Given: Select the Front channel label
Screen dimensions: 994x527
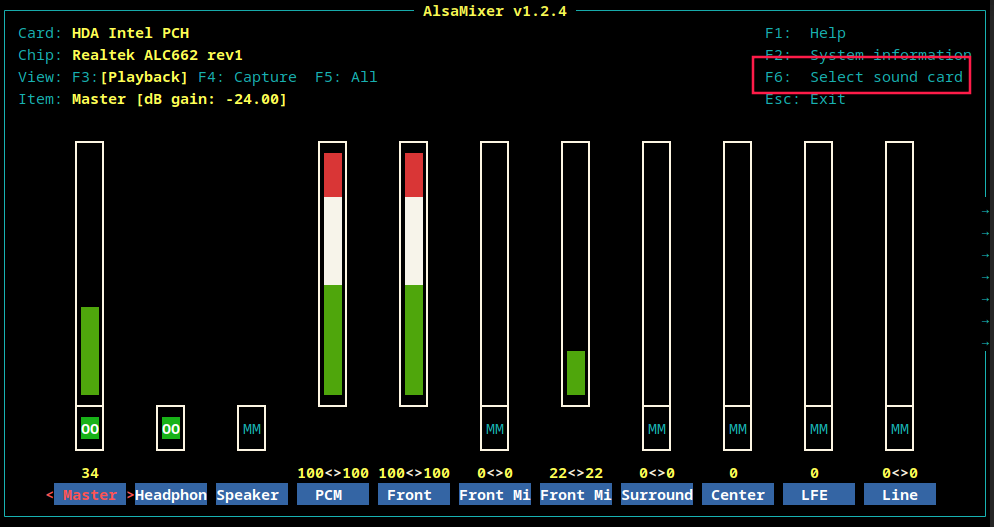Looking at the screenshot, I should click(414, 495).
